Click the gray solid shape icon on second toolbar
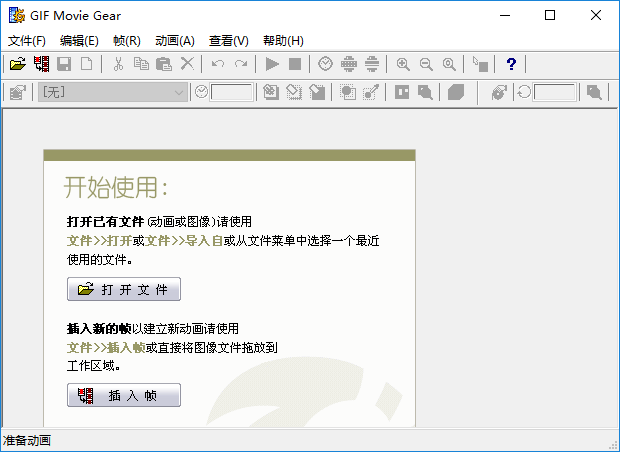 pos(456,93)
